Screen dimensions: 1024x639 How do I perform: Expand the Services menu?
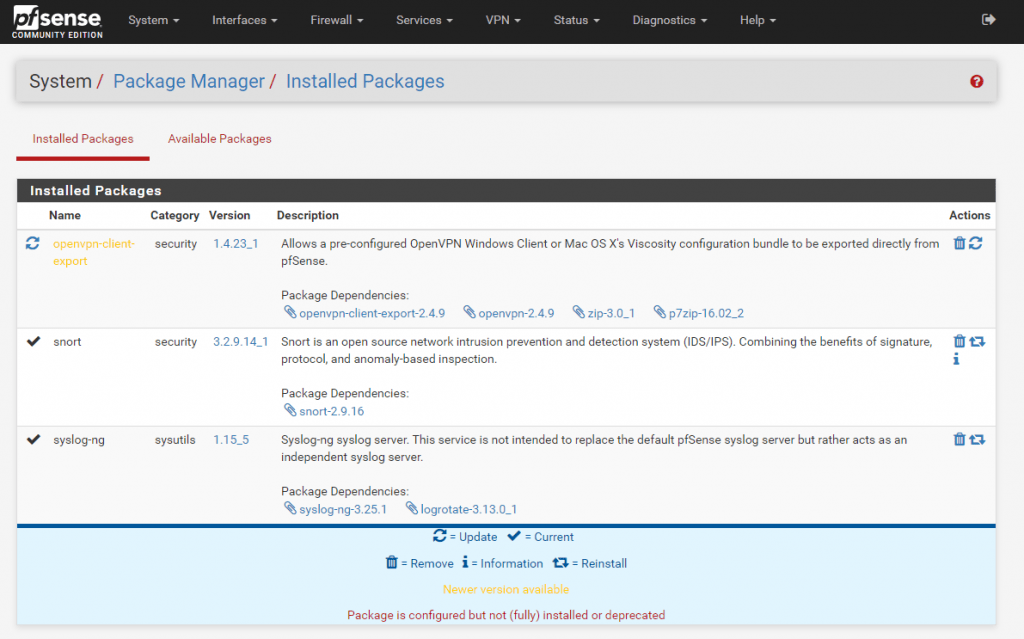click(x=424, y=20)
